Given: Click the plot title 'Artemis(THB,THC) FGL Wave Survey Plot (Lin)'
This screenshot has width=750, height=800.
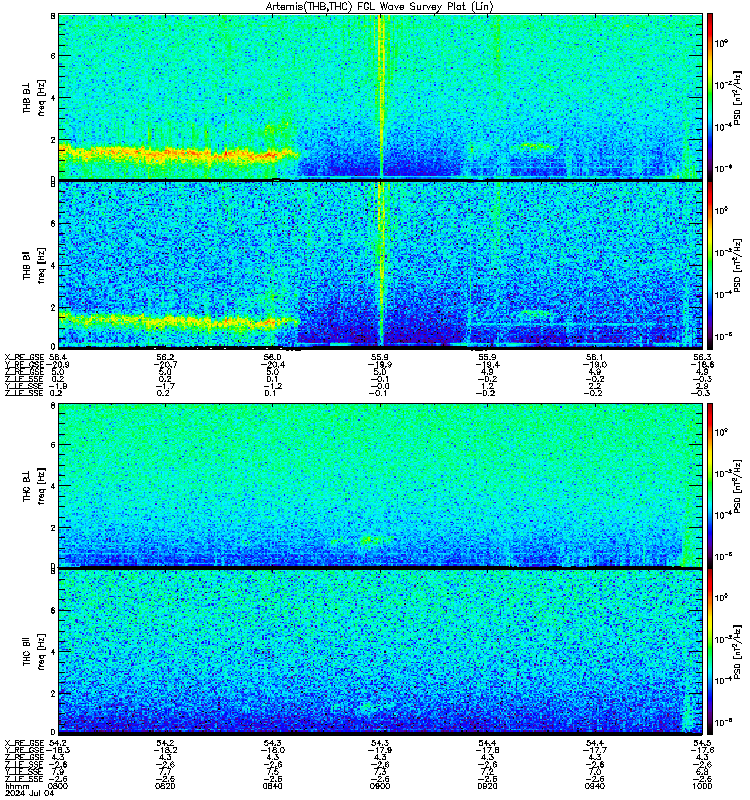Looking at the screenshot, I should [380, 7].
